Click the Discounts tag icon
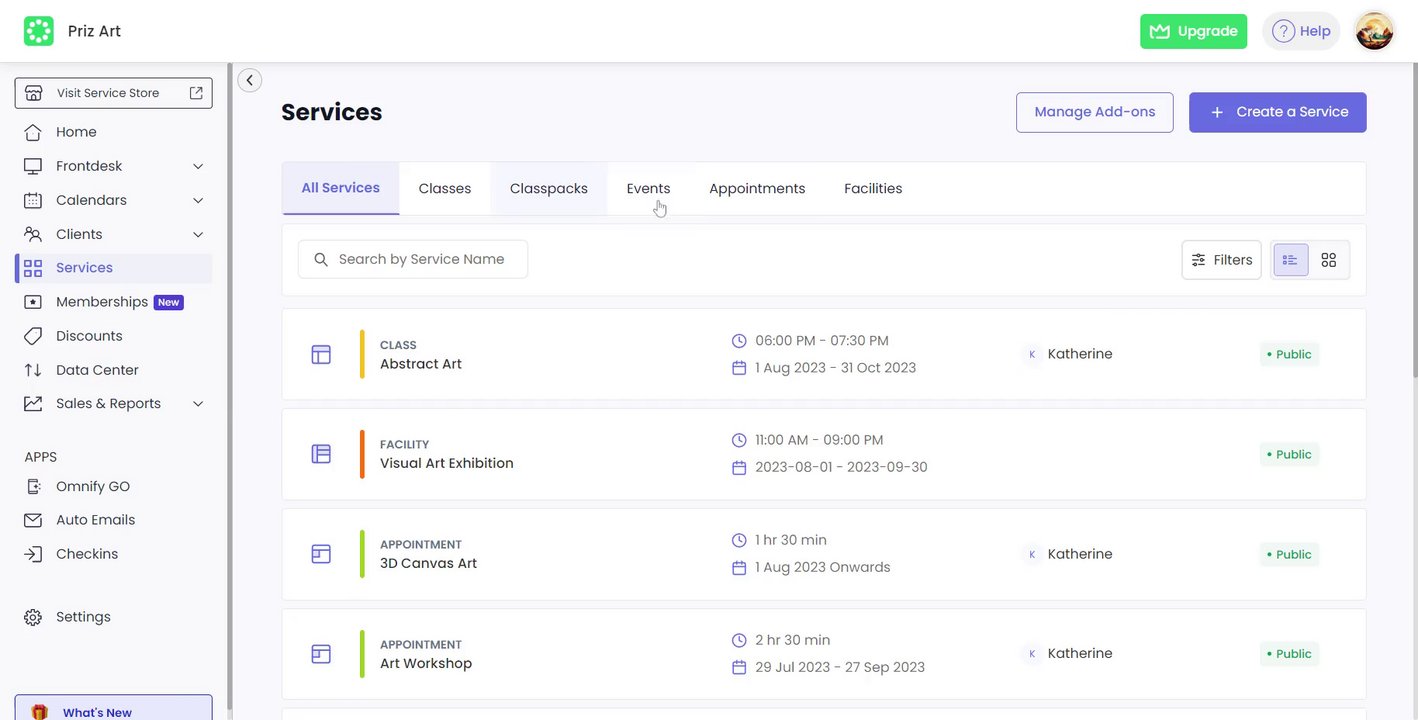1418x720 pixels. coord(33,336)
